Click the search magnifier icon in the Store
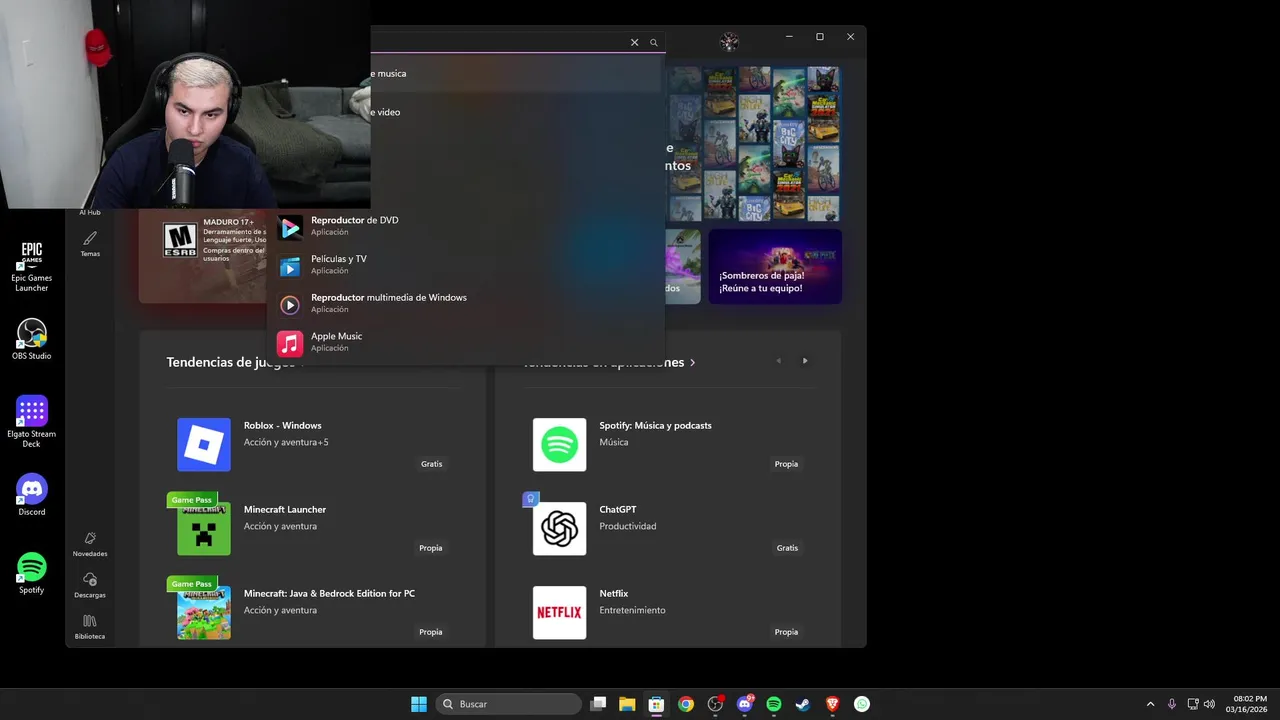This screenshot has height=720, width=1280. click(654, 42)
